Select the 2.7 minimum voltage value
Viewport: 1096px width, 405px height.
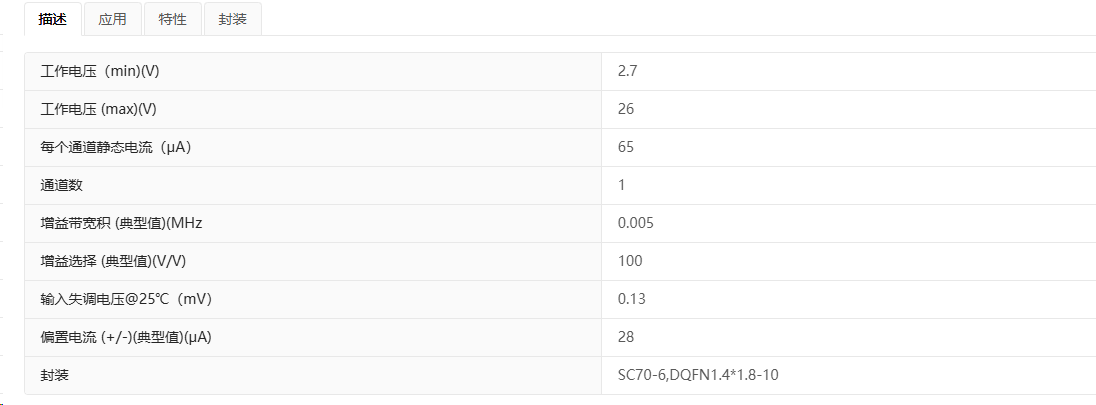pyautogui.click(x=627, y=71)
